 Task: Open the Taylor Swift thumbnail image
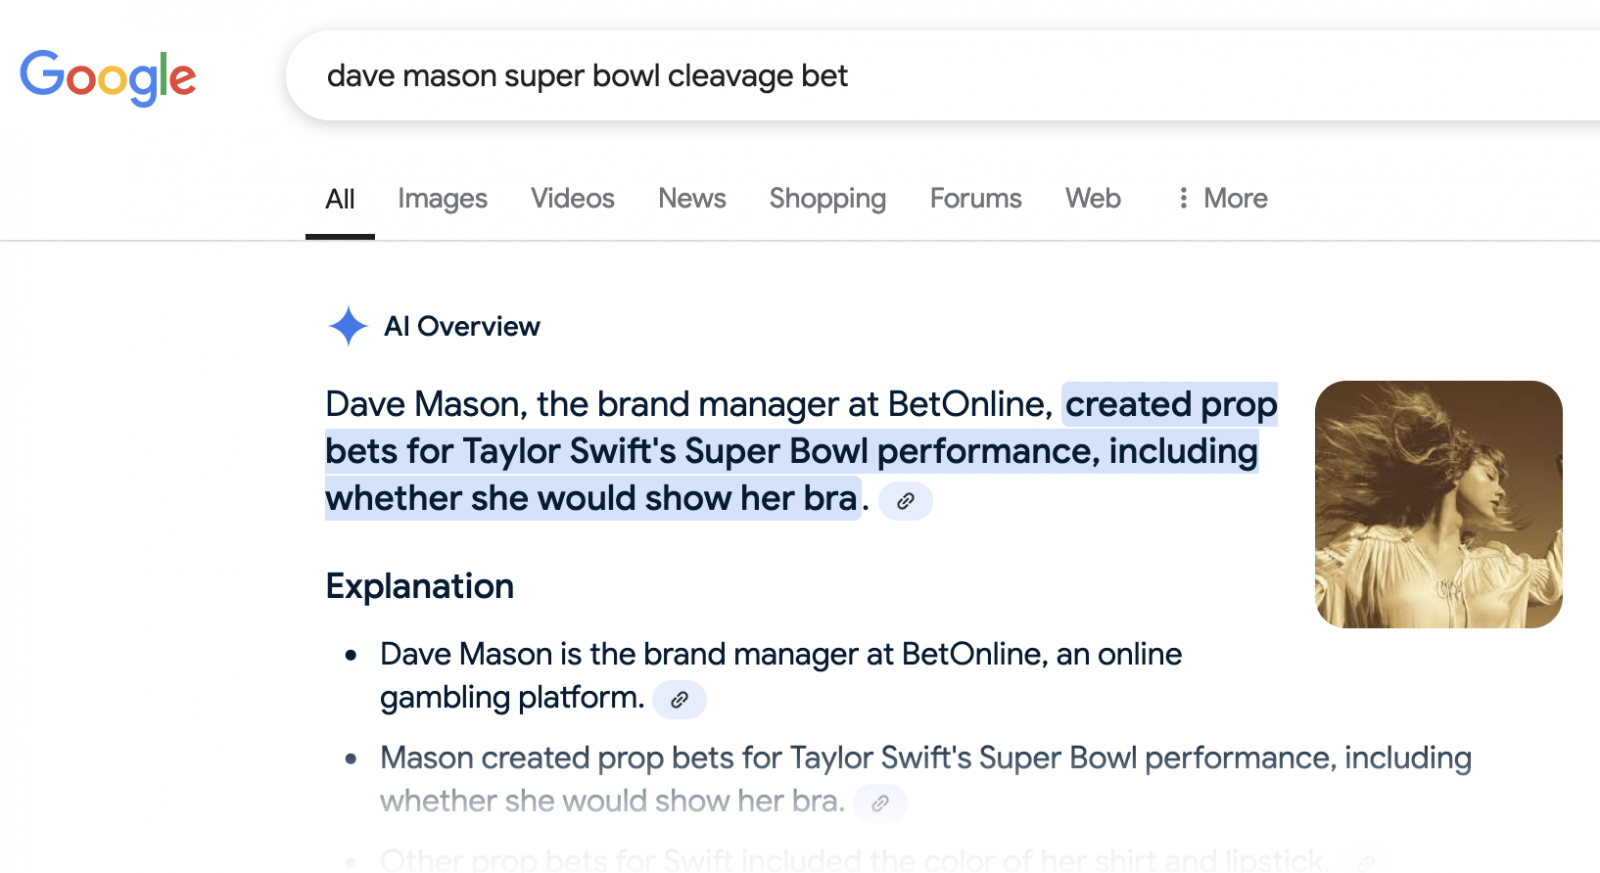pyautogui.click(x=1438, y=504)
